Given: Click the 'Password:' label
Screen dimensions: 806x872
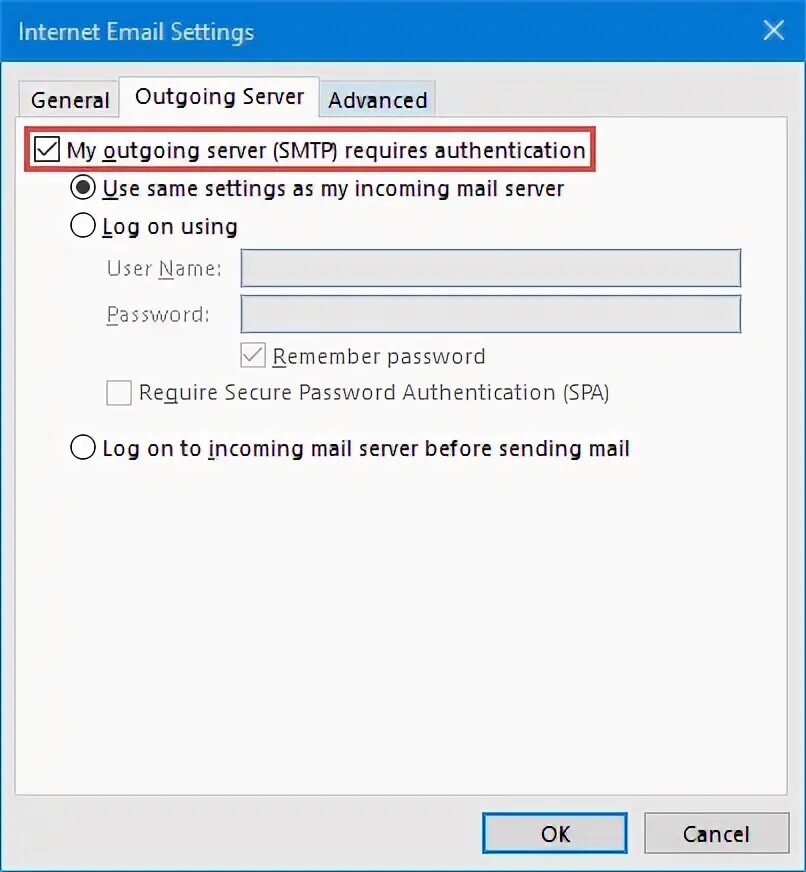Looking at the screenshot, I should [158, 314].
